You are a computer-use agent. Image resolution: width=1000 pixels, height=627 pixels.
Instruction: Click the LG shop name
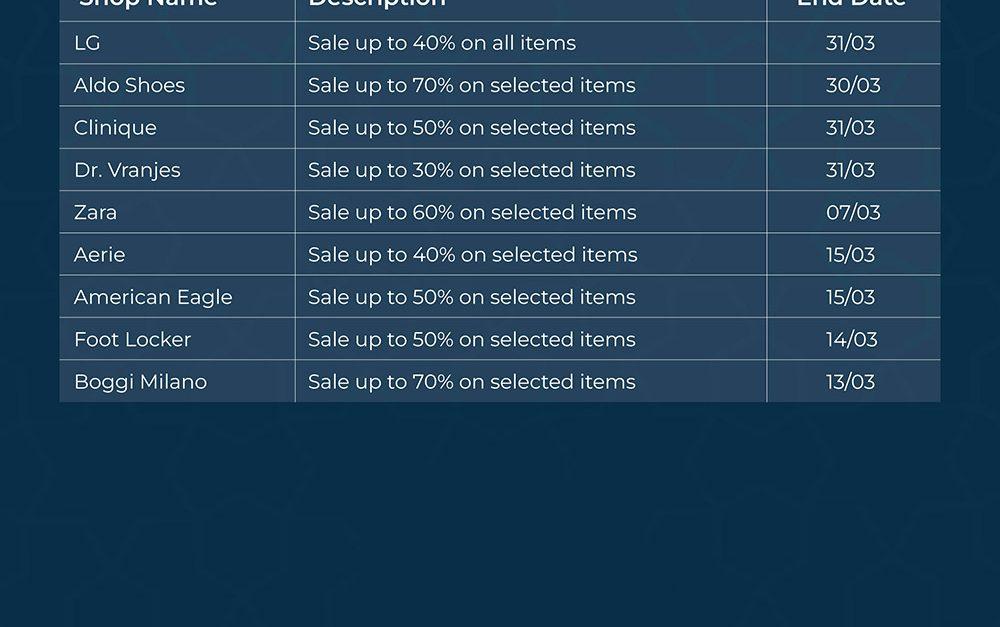(x=87, y=43)
